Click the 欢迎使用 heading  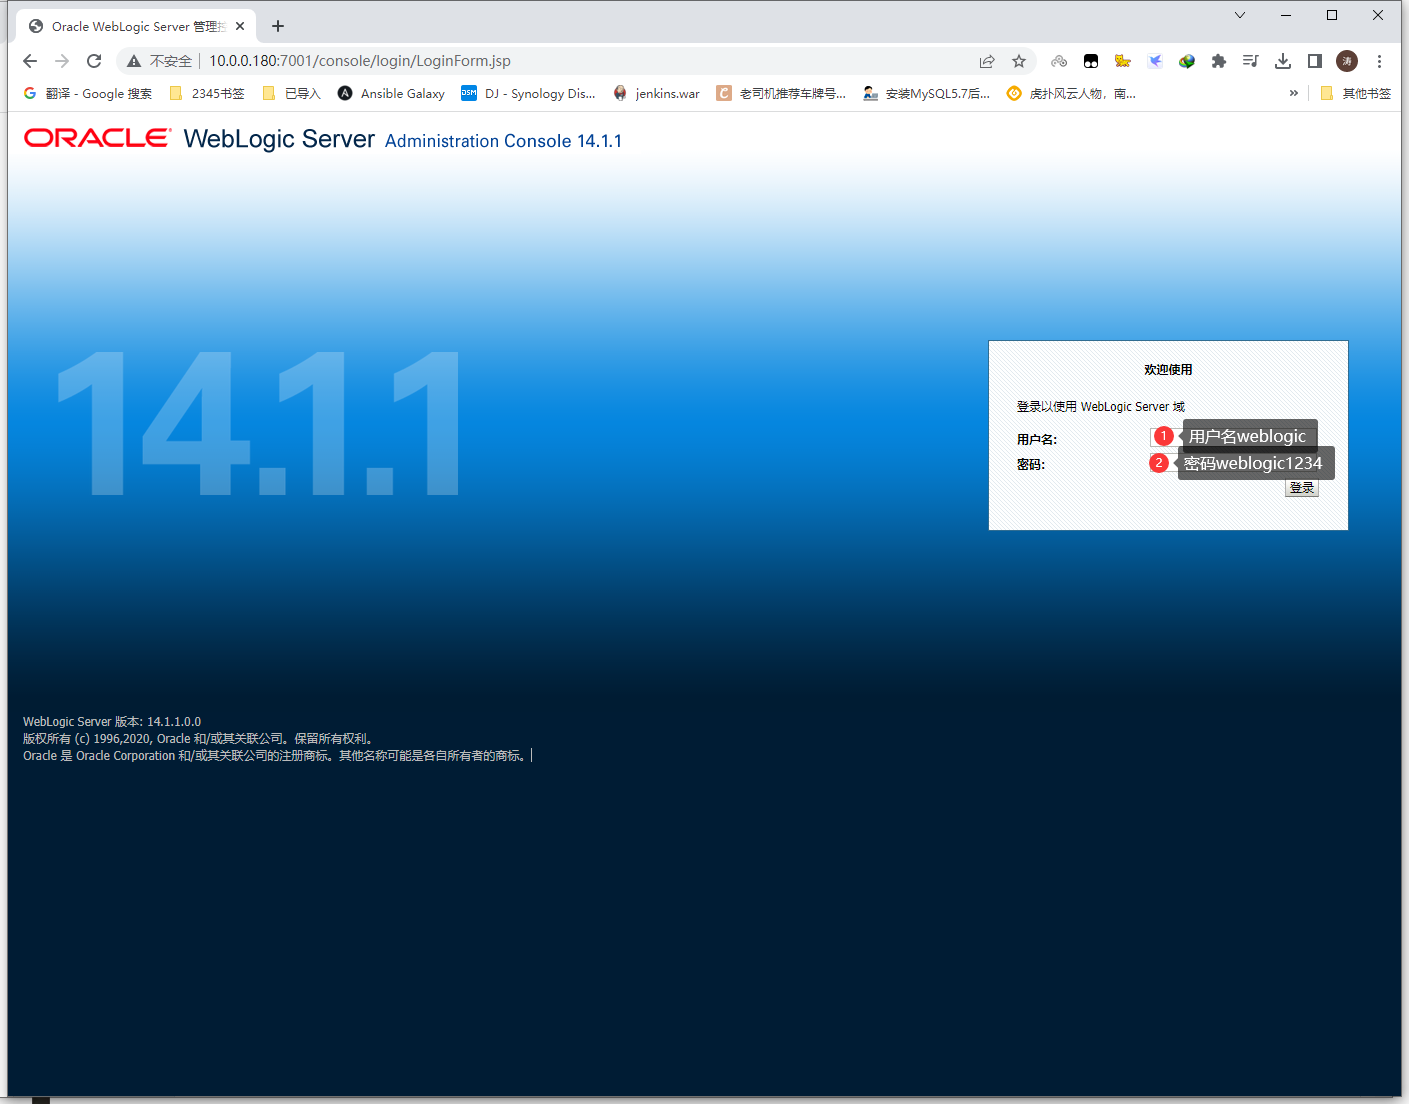pos(1168,370)
